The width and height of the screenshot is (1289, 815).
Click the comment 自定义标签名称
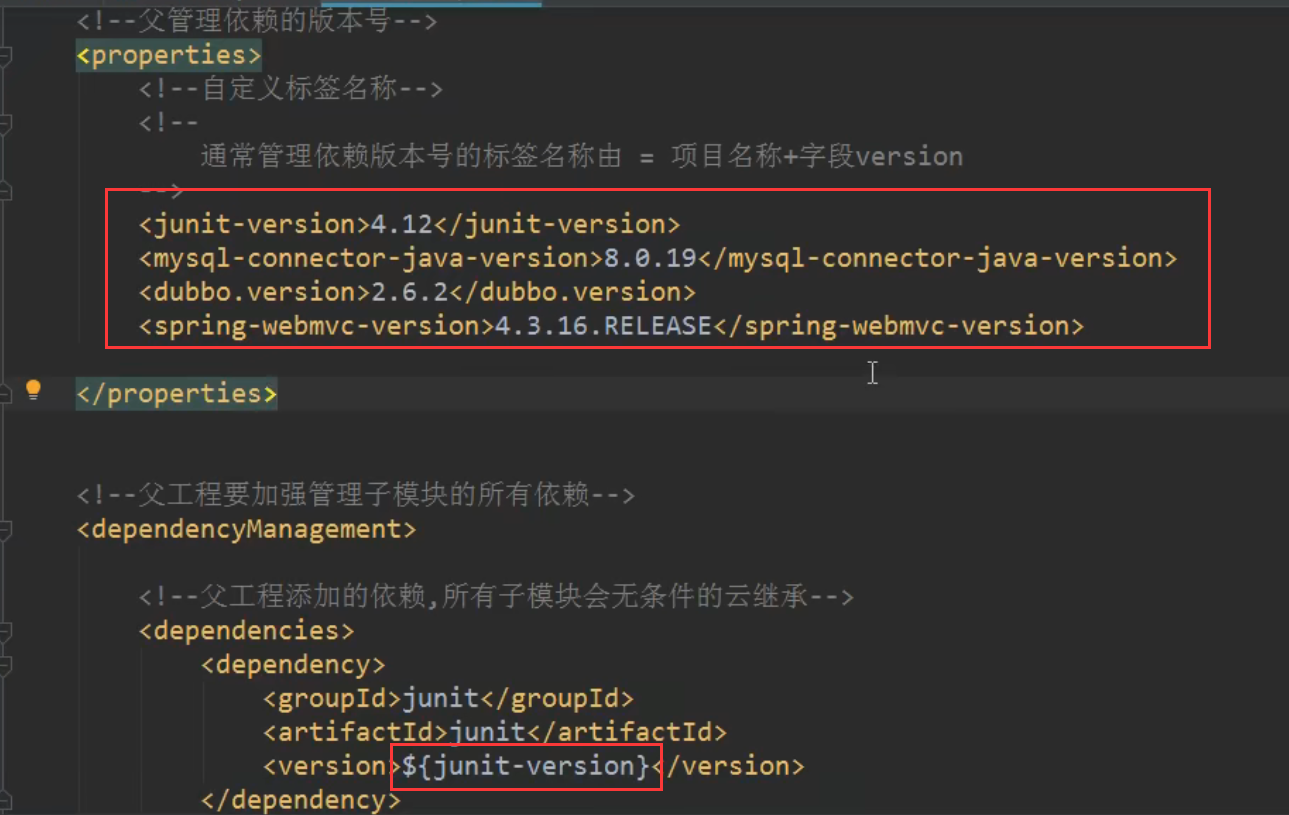290,89
